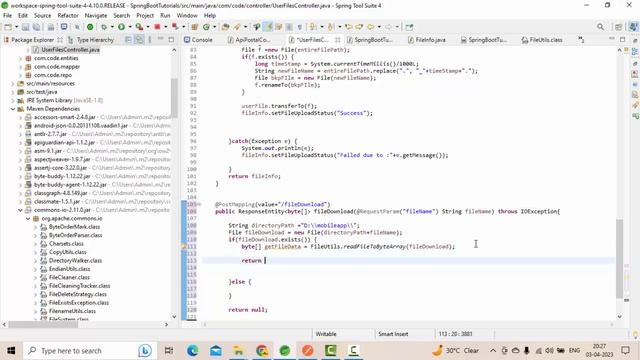Click the Windows Start button
Image resolution: width=640 pixels, height=360 pixels.
click(11, 351)
